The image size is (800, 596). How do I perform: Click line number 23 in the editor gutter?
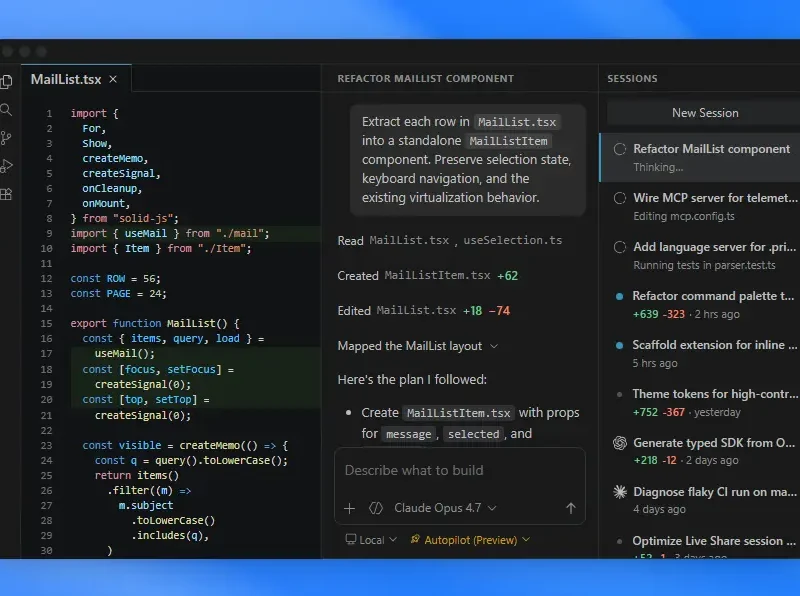pyautogui.click(x=46, y=445)
